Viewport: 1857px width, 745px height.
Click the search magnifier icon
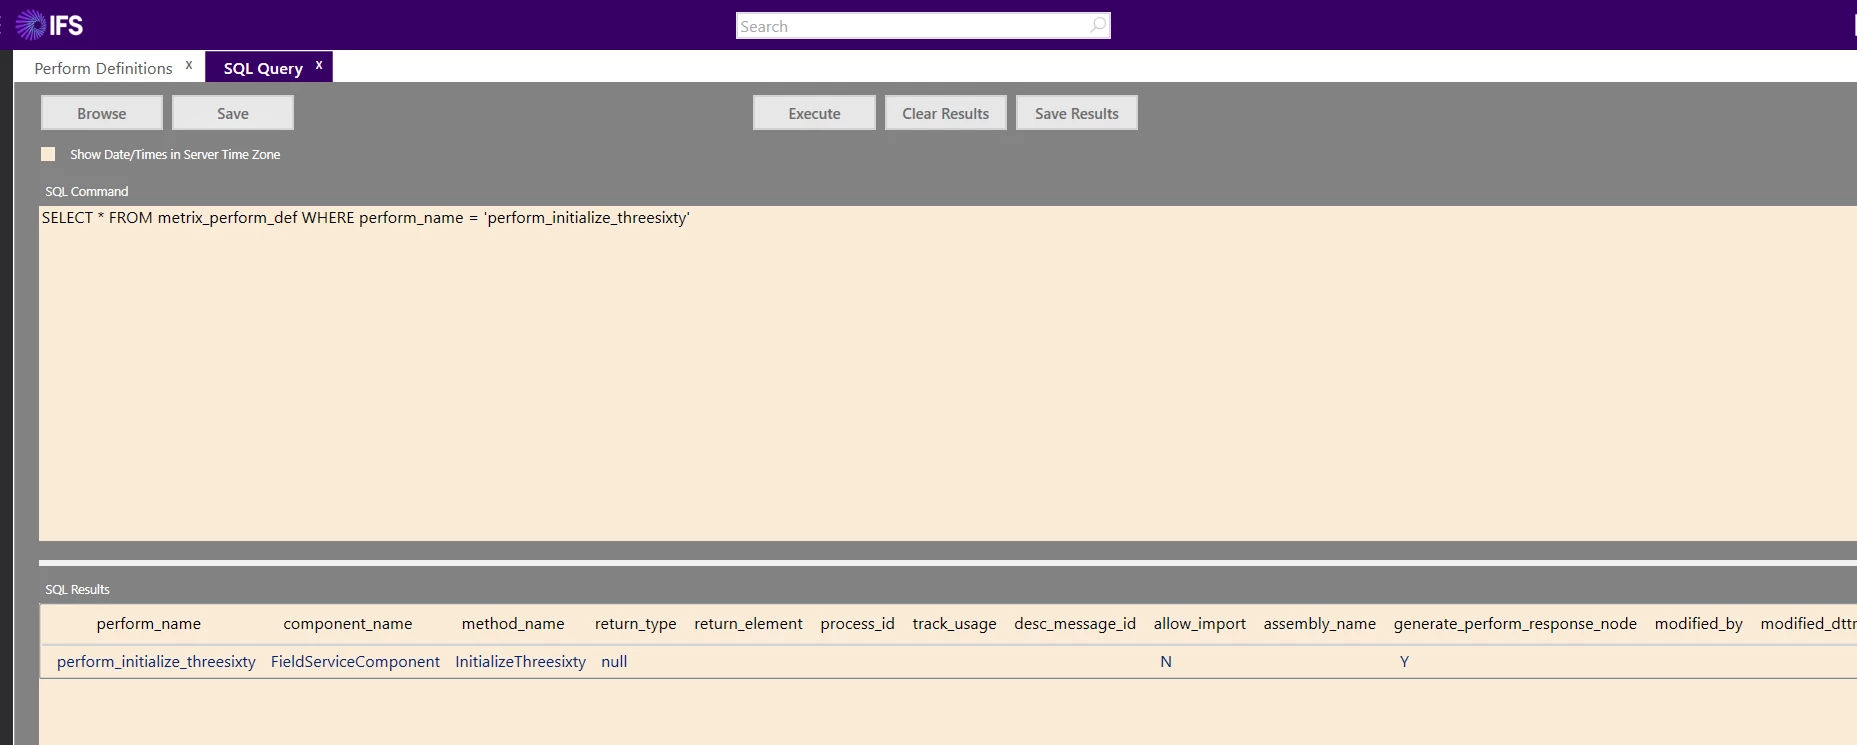(x=1098, y=25)
